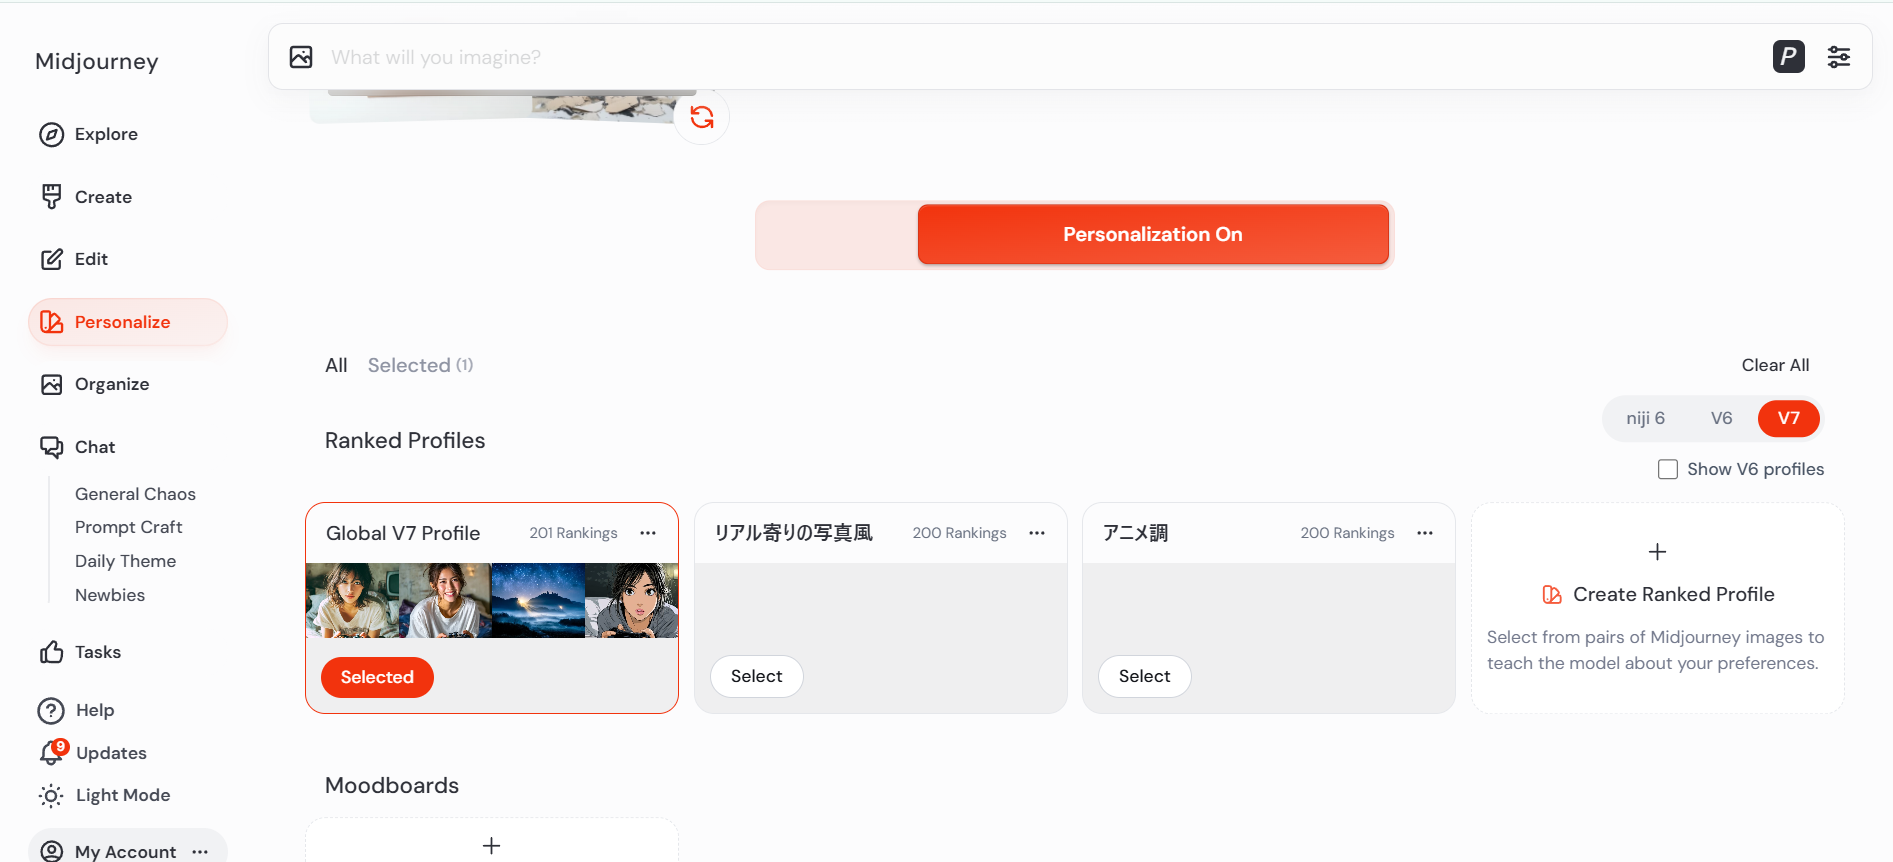Image resolution: width=1893 pixels, height=862 pixels.
Task: Click the Updates bell icon
Action: [52, 752]
